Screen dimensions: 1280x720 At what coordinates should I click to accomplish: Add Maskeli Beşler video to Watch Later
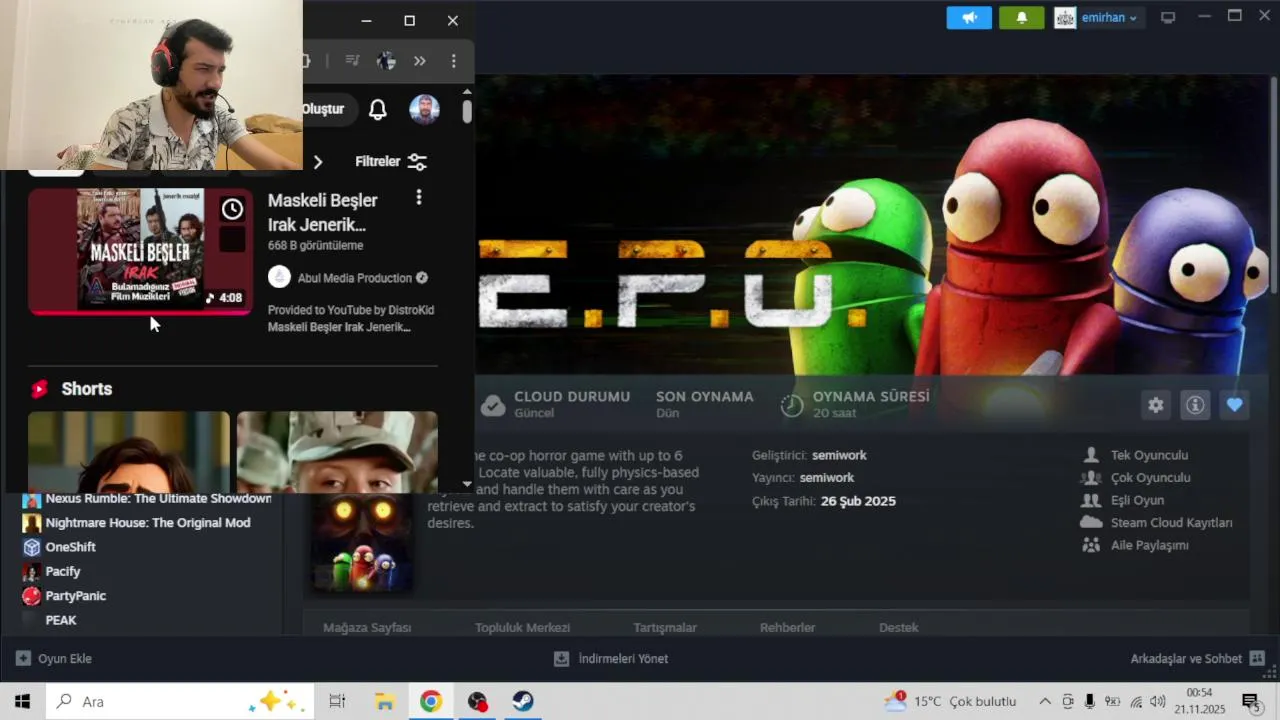tap(232, 209)
